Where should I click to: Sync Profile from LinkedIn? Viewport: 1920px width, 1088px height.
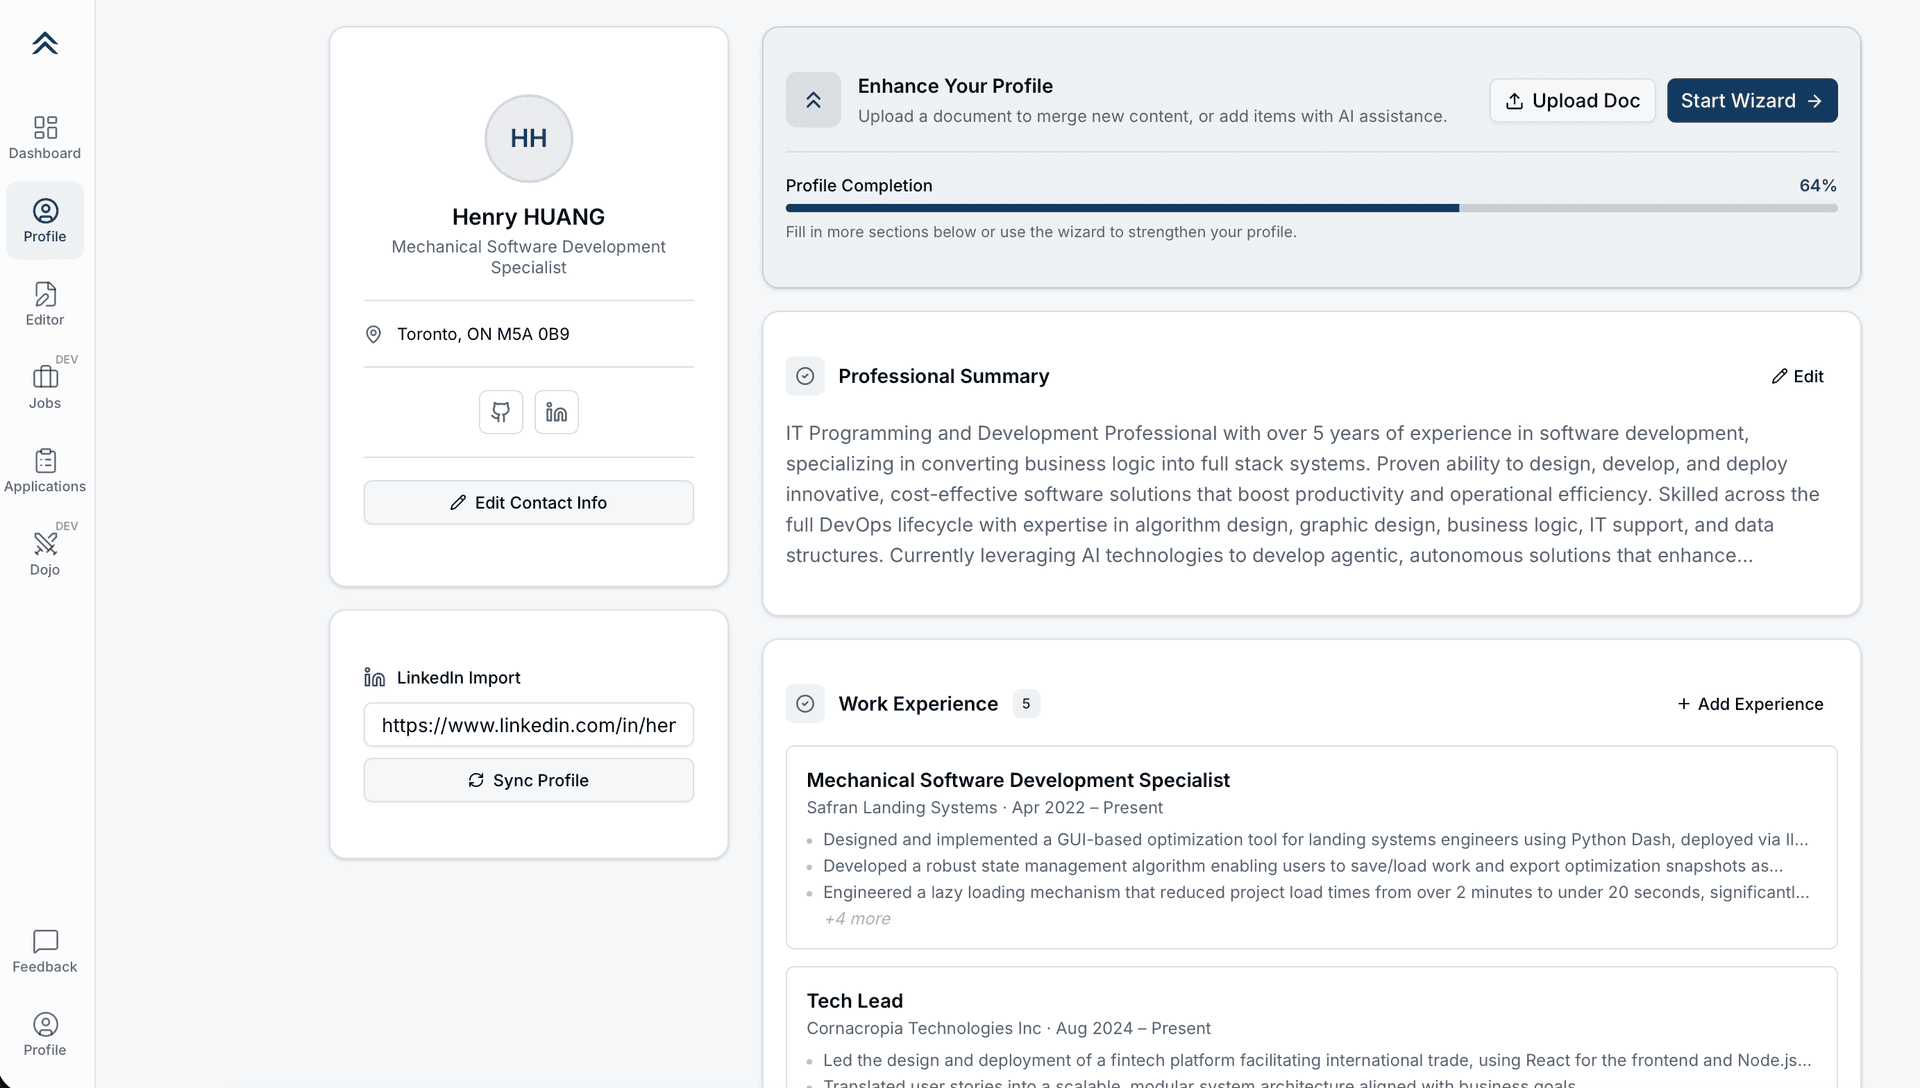(528, 780)
